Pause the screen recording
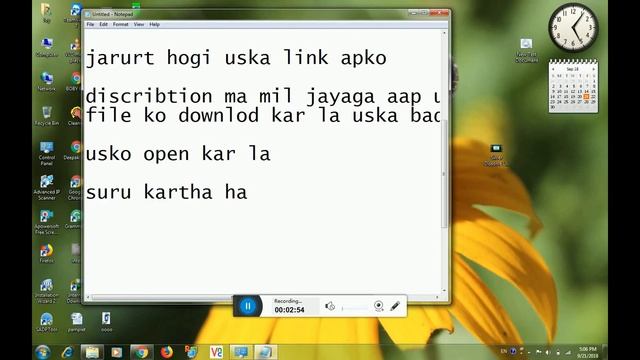640x360 pixels. pyautogui.click(x=248, y=306)
